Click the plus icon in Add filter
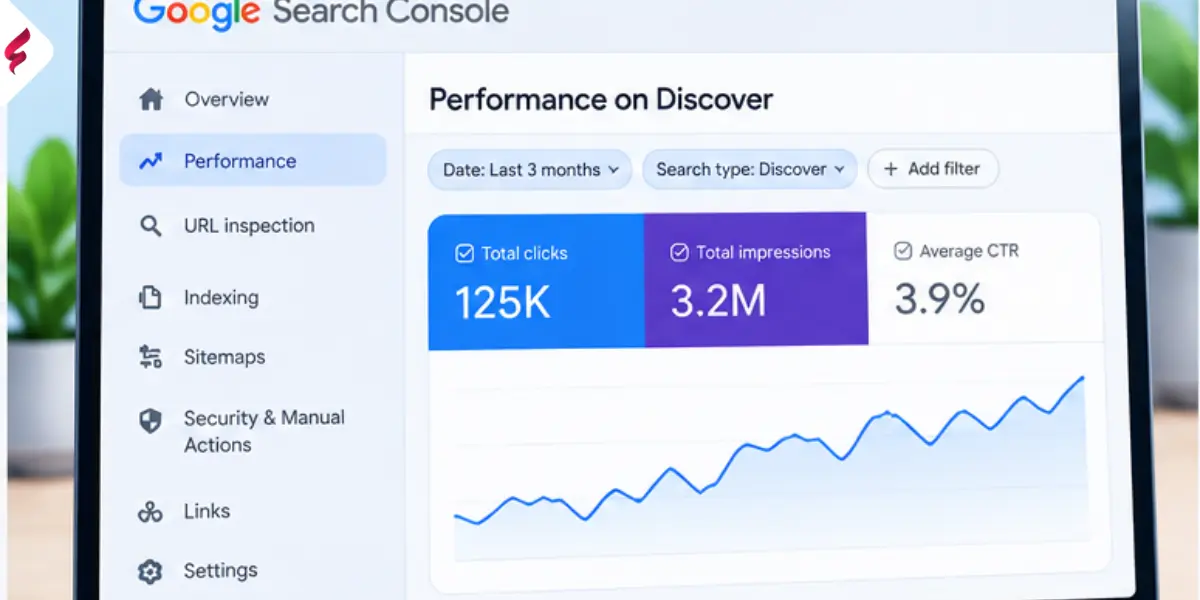Viewport: 1200px width, 600px height. pyautogui.click(x=890, y=169)
